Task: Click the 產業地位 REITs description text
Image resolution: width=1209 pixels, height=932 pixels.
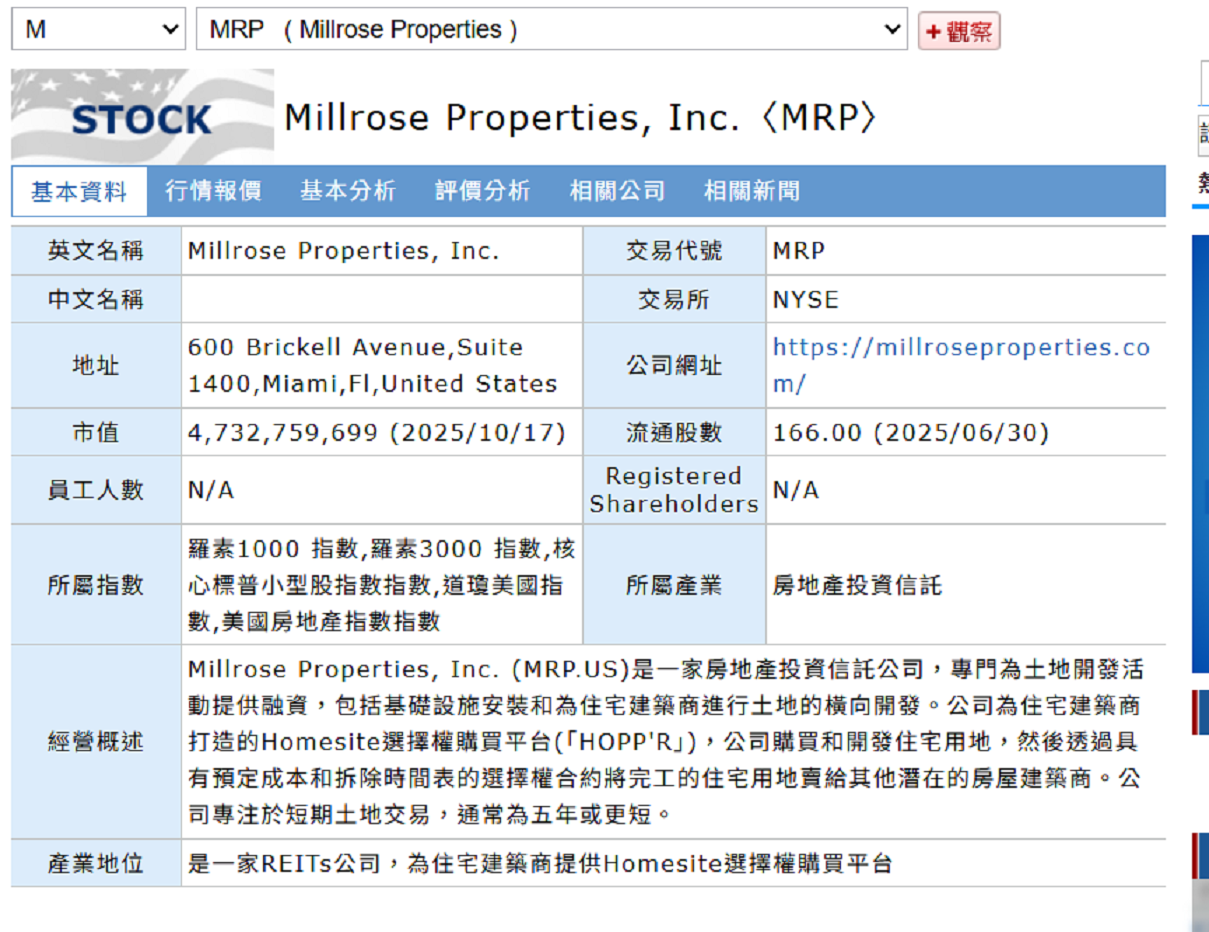Action: 540,863
